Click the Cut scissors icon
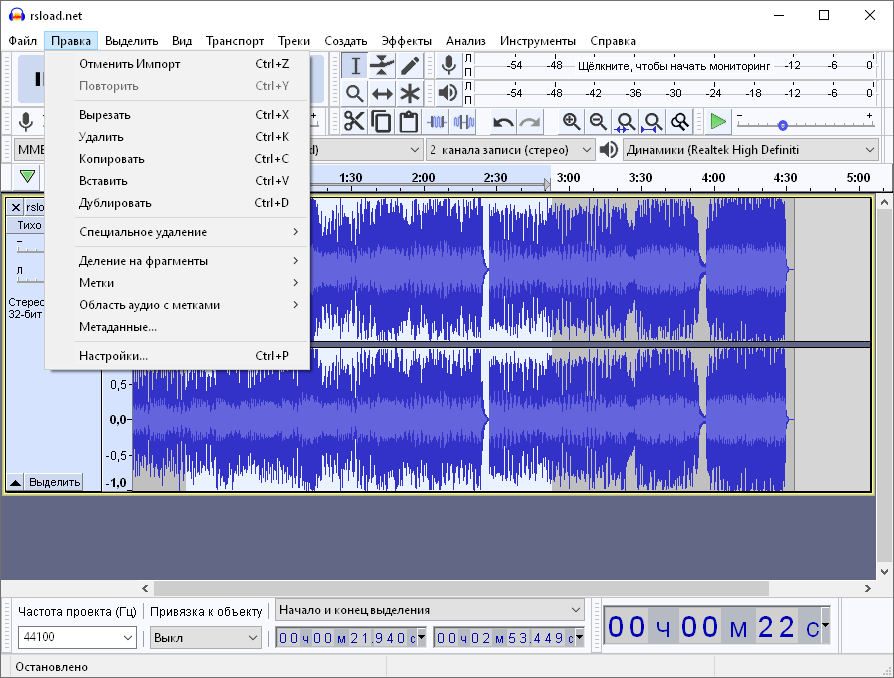Viewport: 894px width, 678px height. [x=354, y=121]
